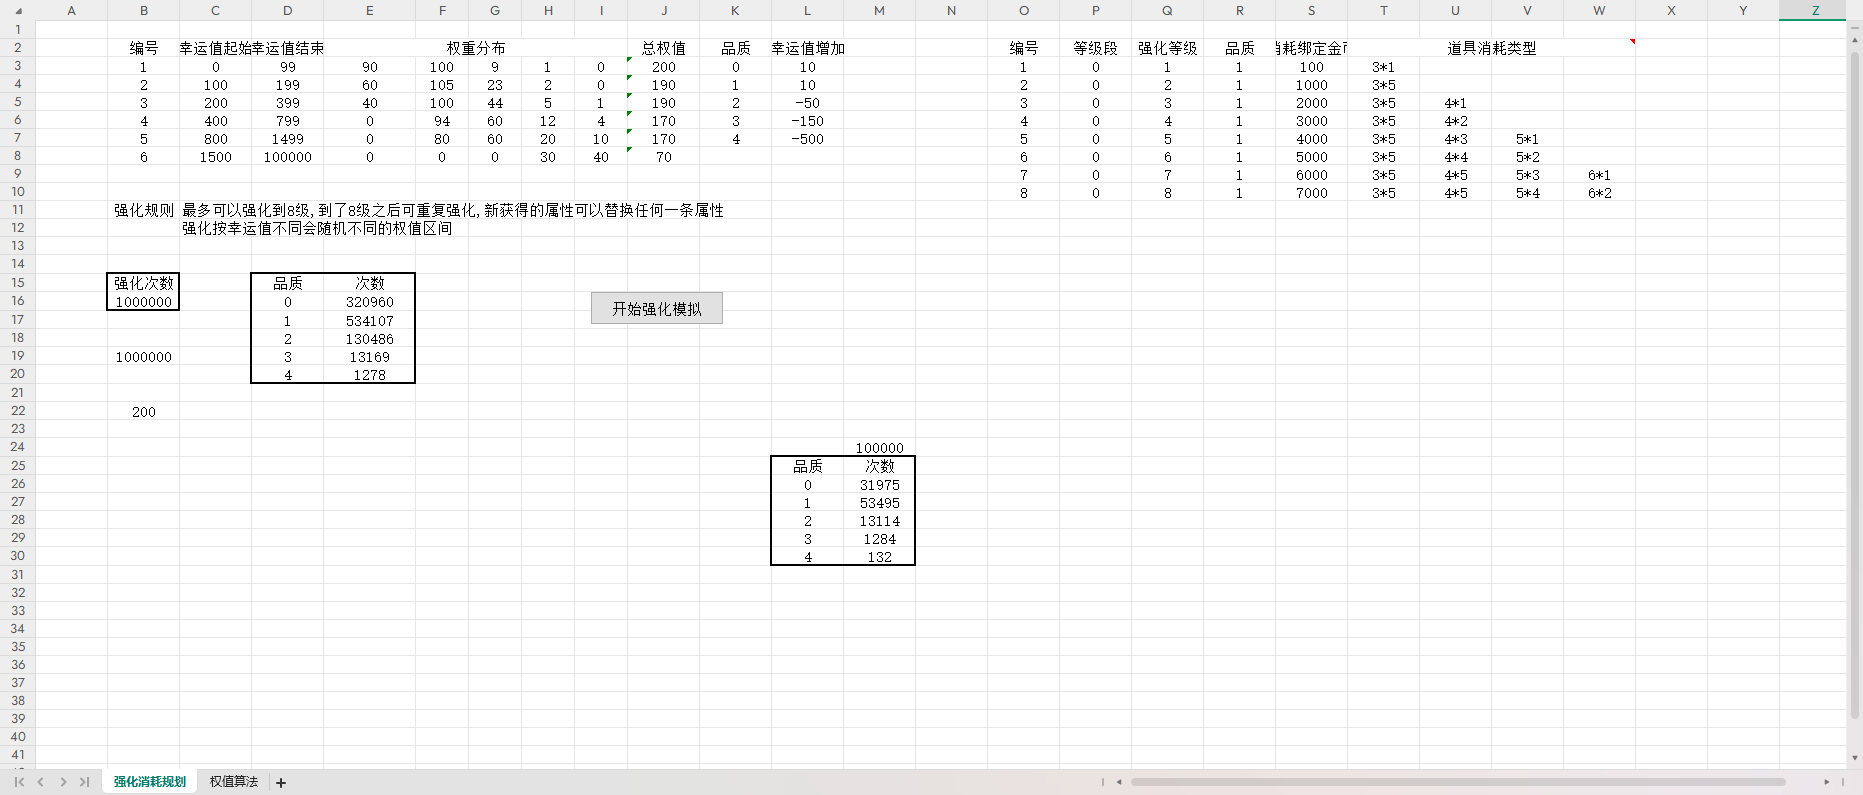Select cell with value 7000 in column S
The width and height of the screenshot is (1863, 795).
point(1311,193)
